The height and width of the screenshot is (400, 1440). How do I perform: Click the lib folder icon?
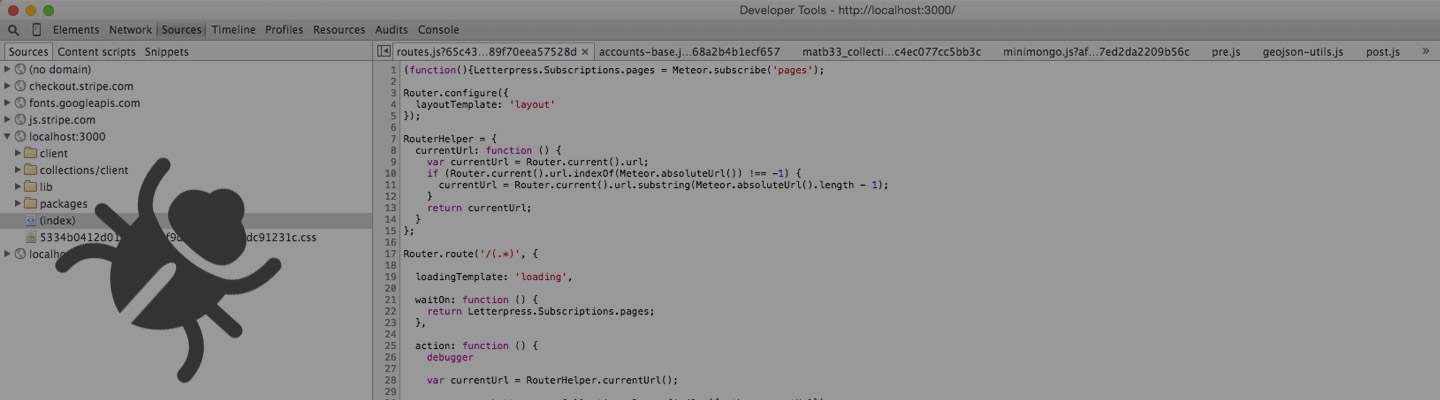point(31,186)
